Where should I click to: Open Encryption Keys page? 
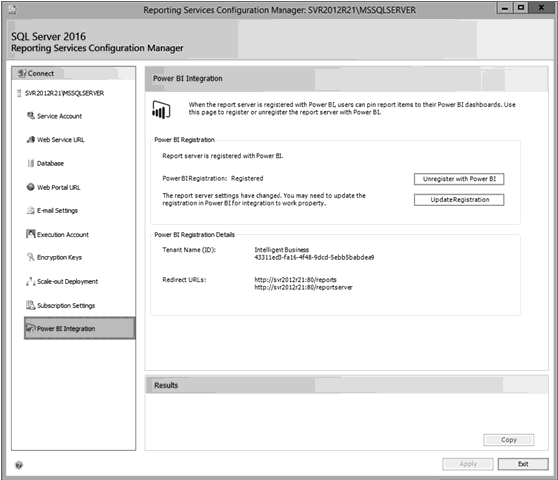[59, 257]
